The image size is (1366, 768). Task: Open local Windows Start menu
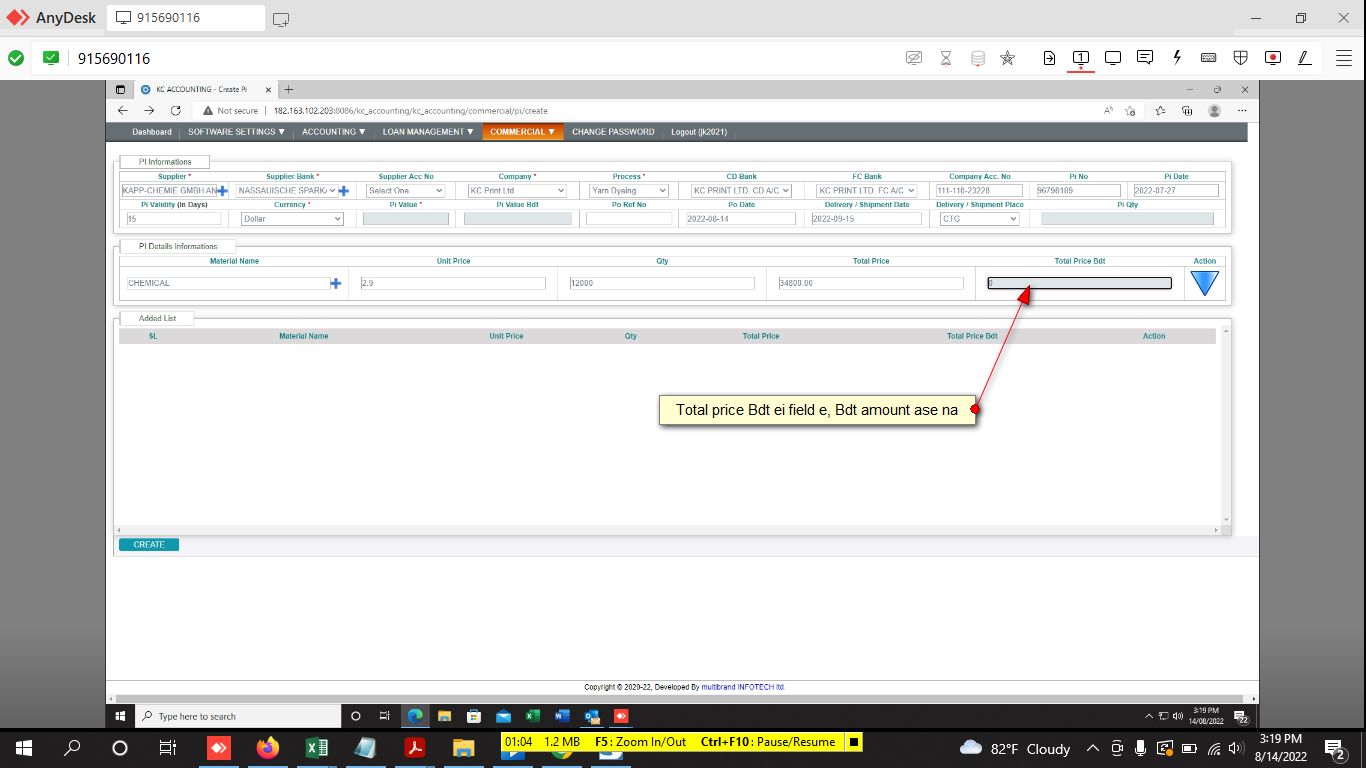click(23, 748)
